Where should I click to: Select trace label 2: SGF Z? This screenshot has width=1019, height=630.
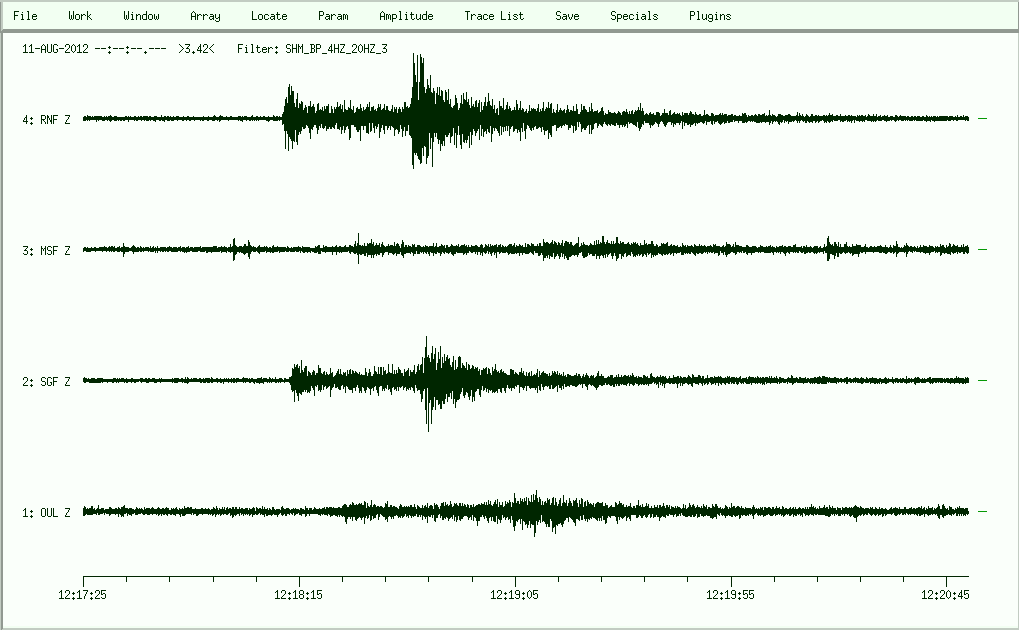coord(46,382)
